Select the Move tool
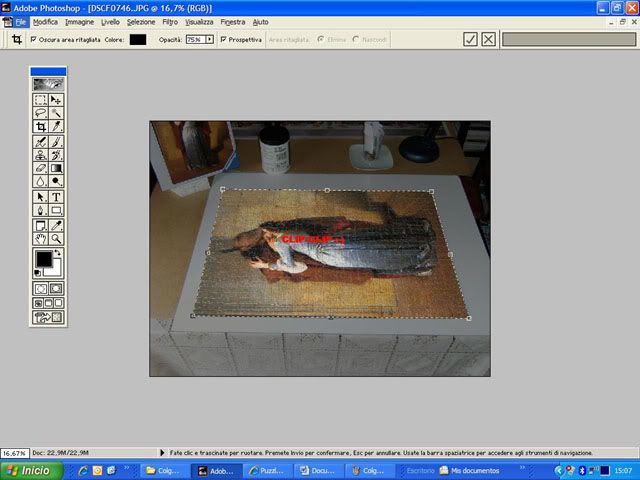 coord(56,100)
